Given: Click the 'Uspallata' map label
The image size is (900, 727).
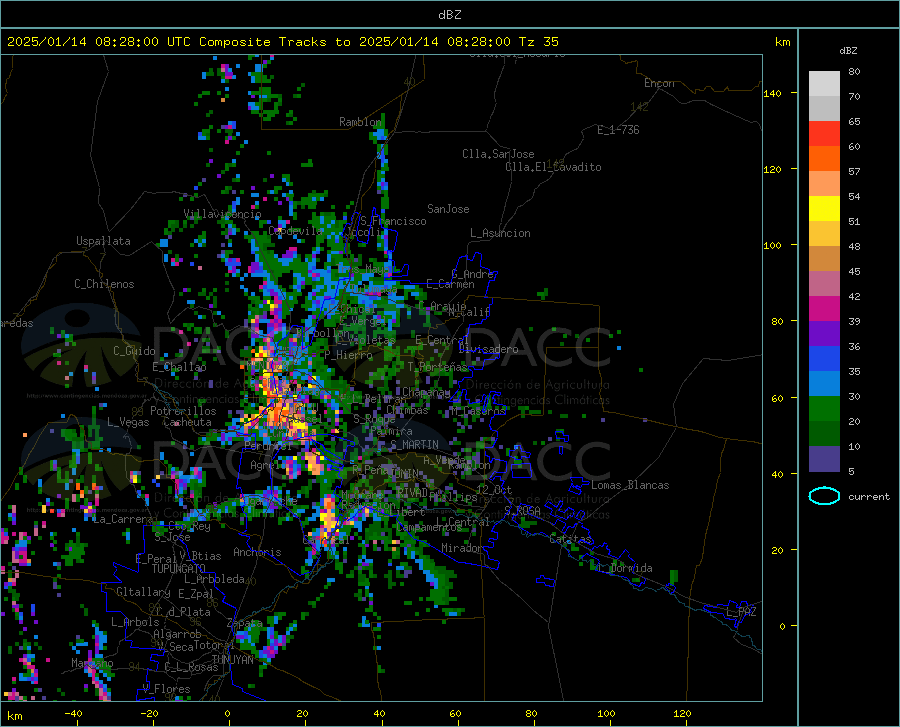Looking at the screenshot, I should pyautogui.click(x=103, y=241).
